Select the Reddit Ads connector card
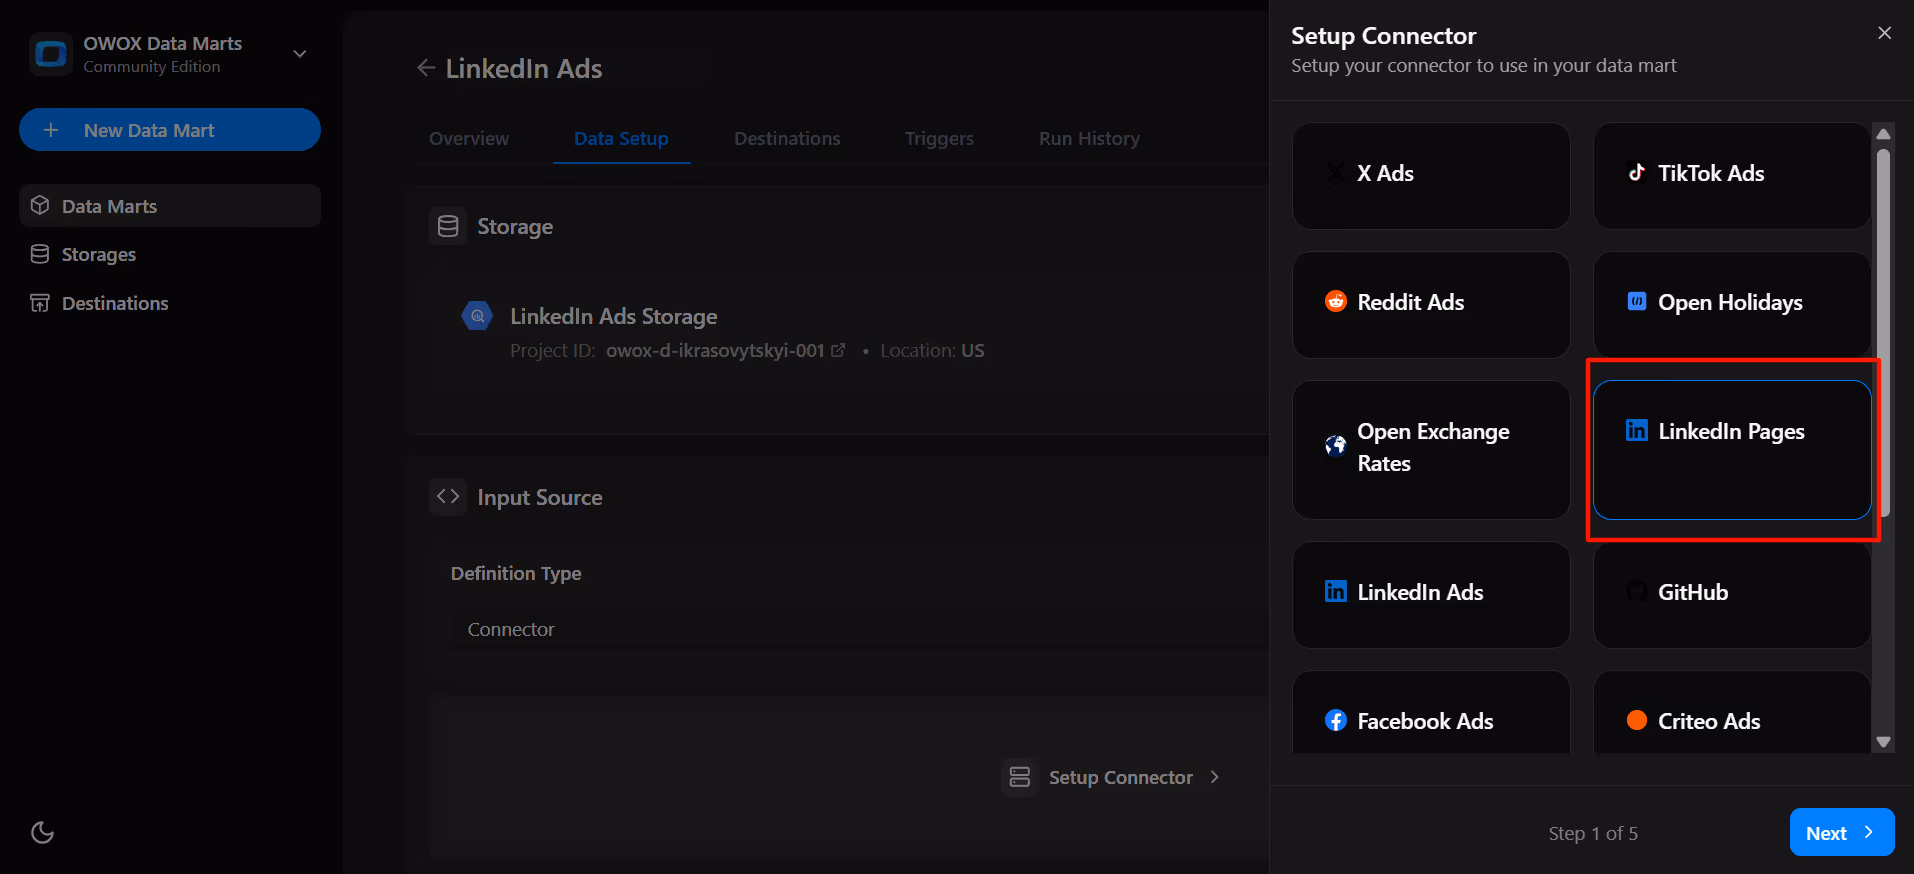This screenshot has width=1914, height=874. [1431, 305]
